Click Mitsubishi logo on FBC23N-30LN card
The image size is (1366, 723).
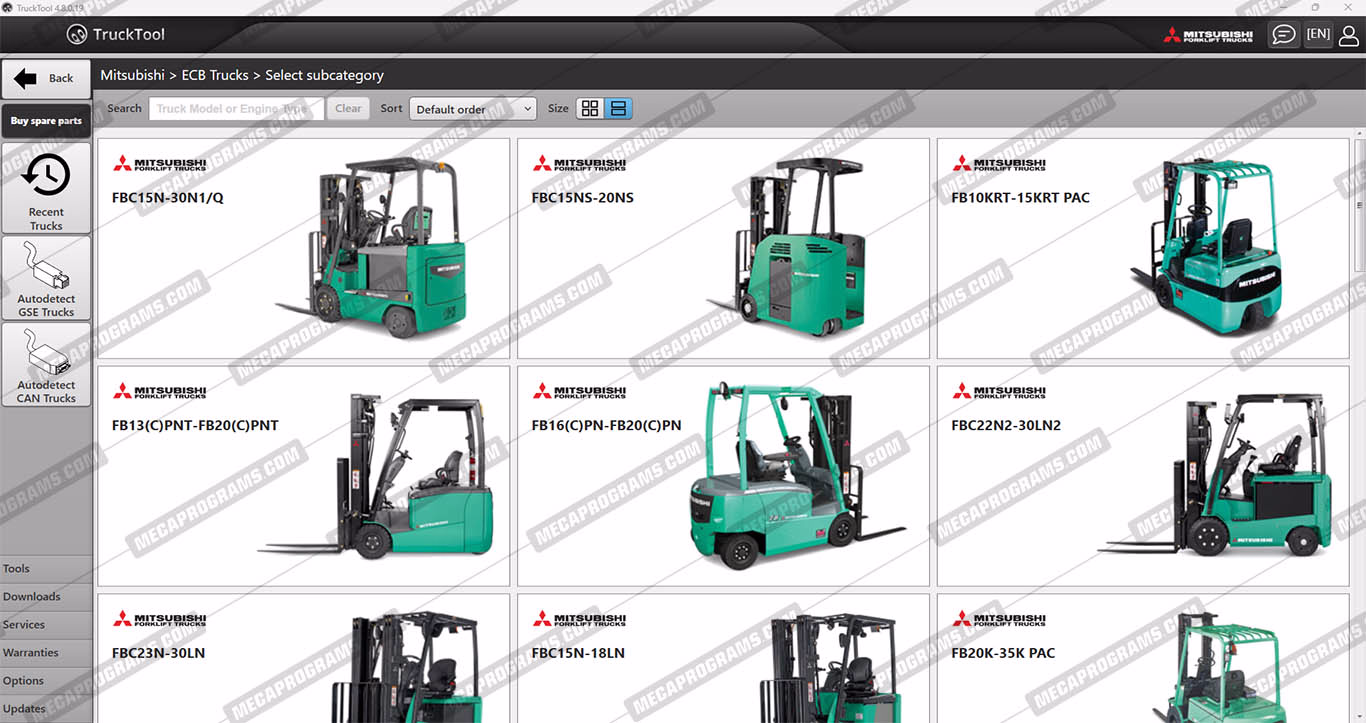pos(159,619)
